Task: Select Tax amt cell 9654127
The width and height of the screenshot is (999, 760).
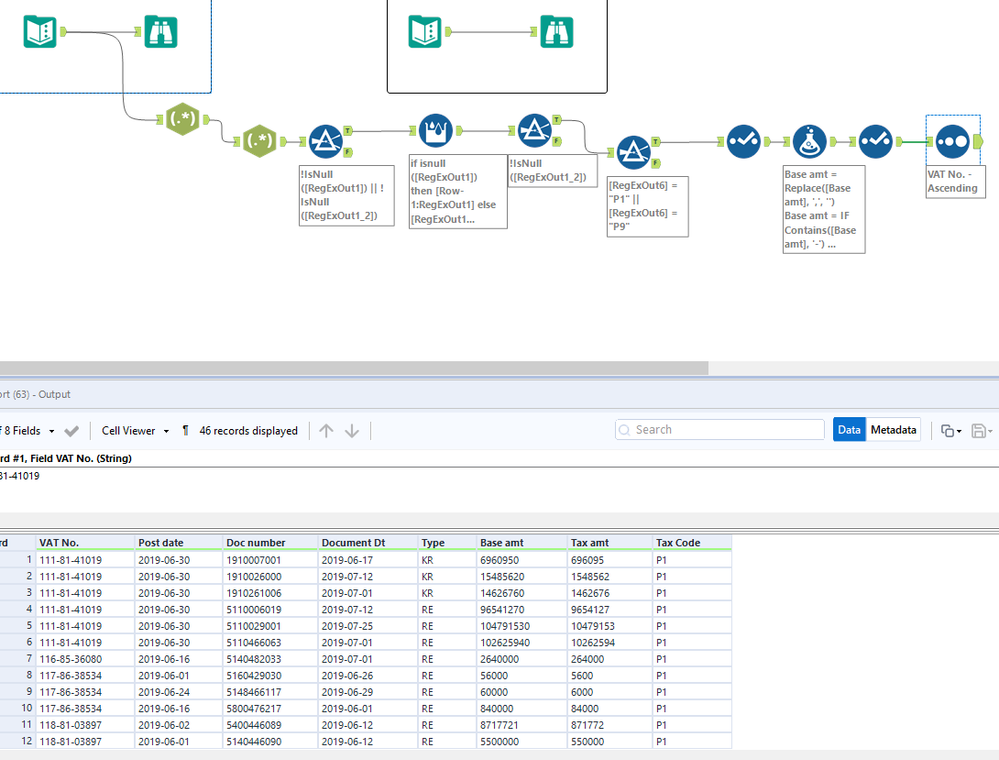Action: click(610, 610)
